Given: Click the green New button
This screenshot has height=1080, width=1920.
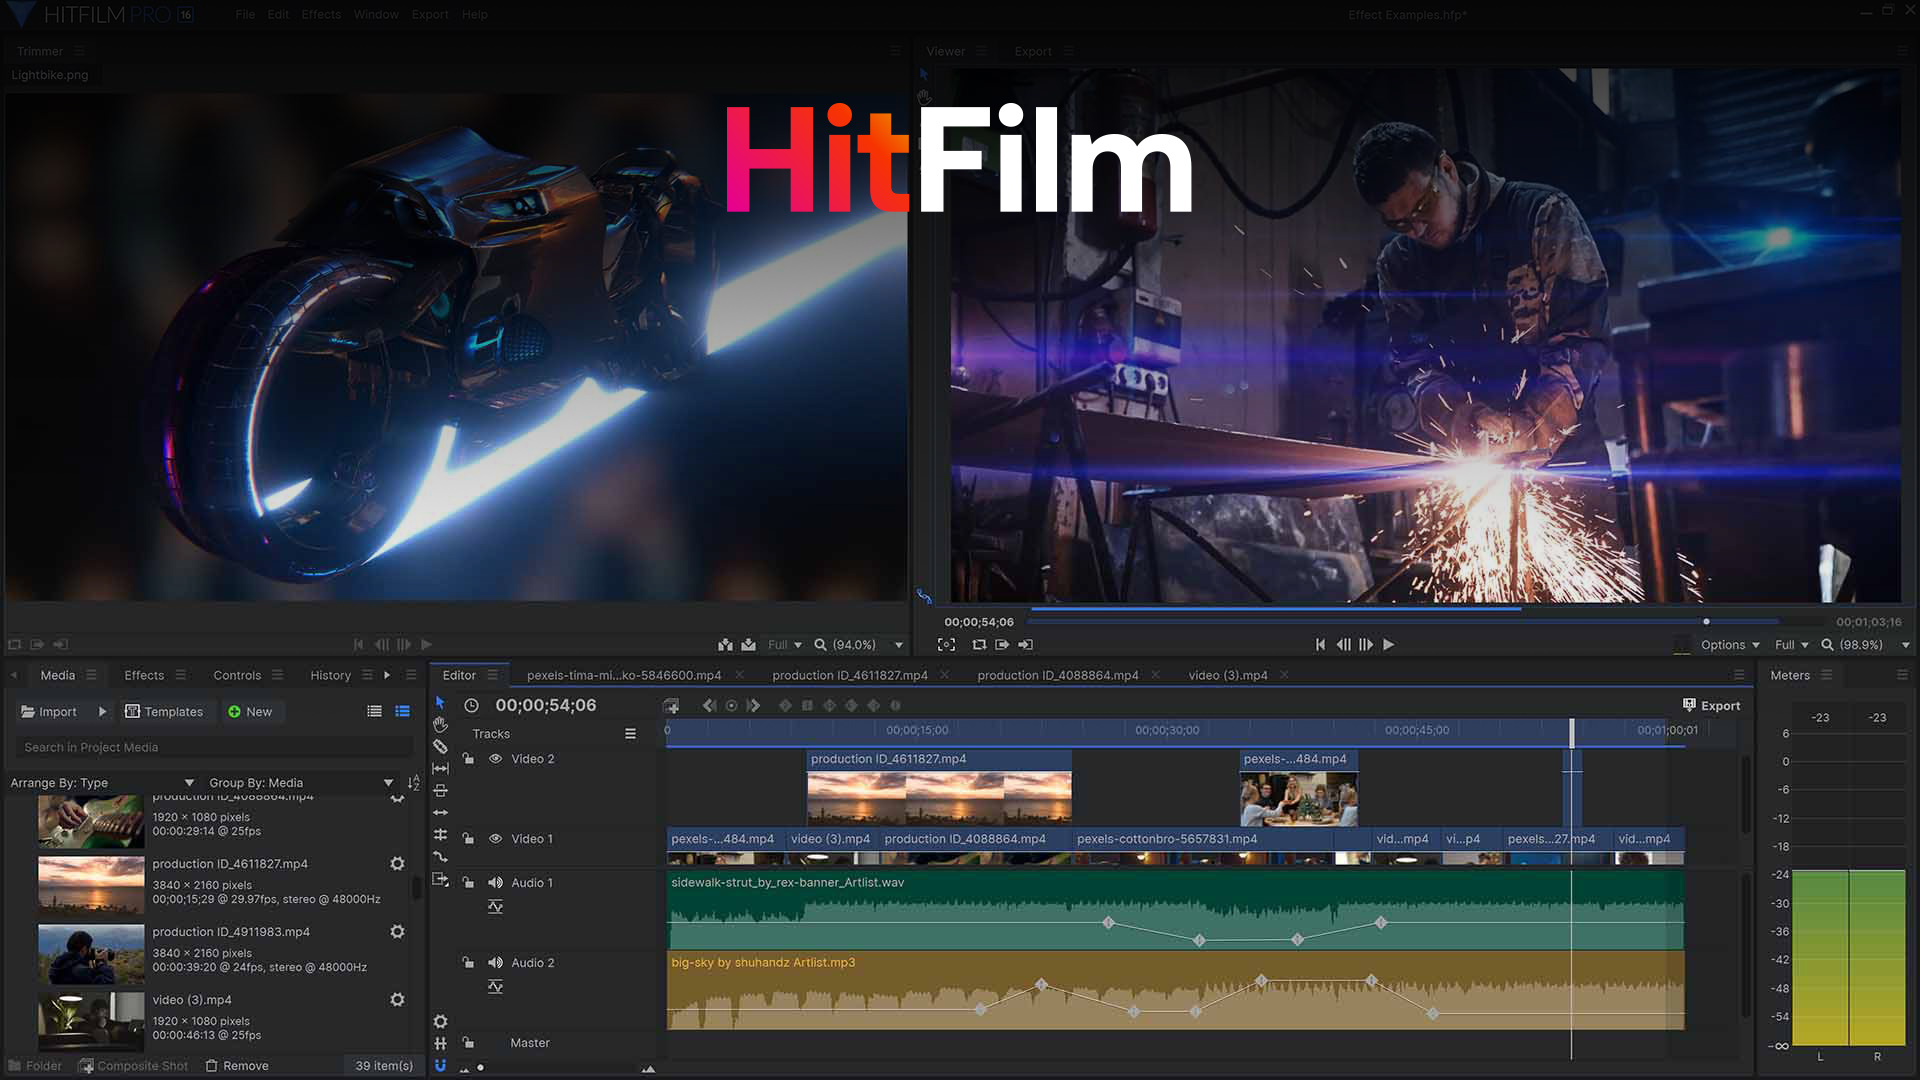Looking at the screenshot, I should click(x=250, y=711).
